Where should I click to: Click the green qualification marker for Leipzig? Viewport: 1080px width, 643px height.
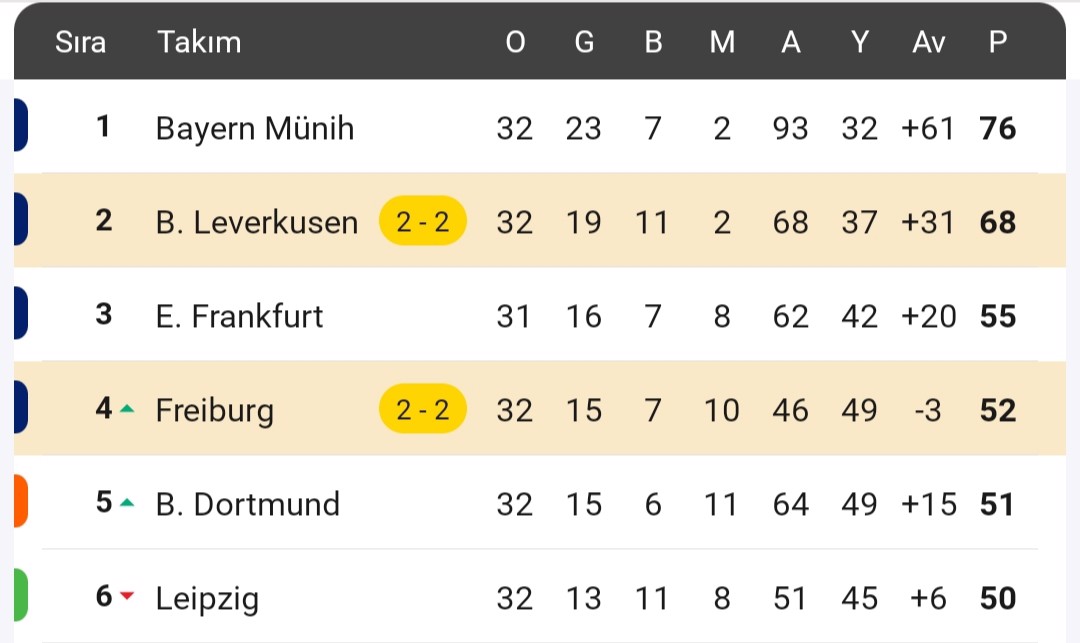[x=21, y=595]
